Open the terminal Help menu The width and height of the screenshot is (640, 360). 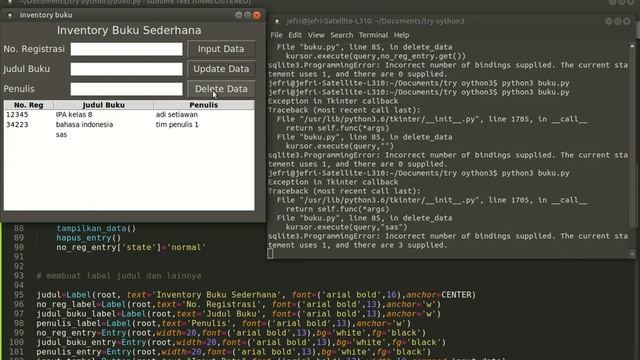[x=401, y=35]
